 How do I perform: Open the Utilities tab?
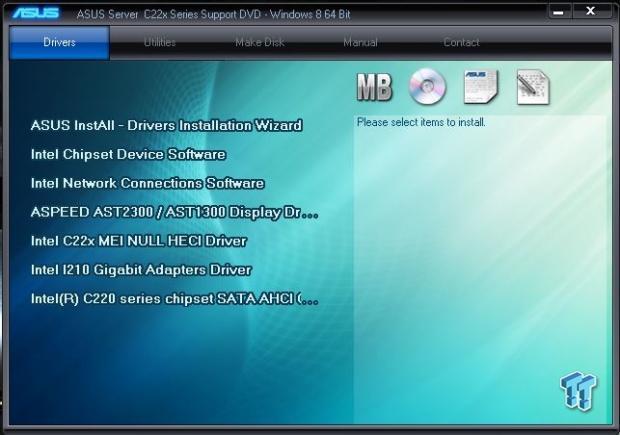160,42
